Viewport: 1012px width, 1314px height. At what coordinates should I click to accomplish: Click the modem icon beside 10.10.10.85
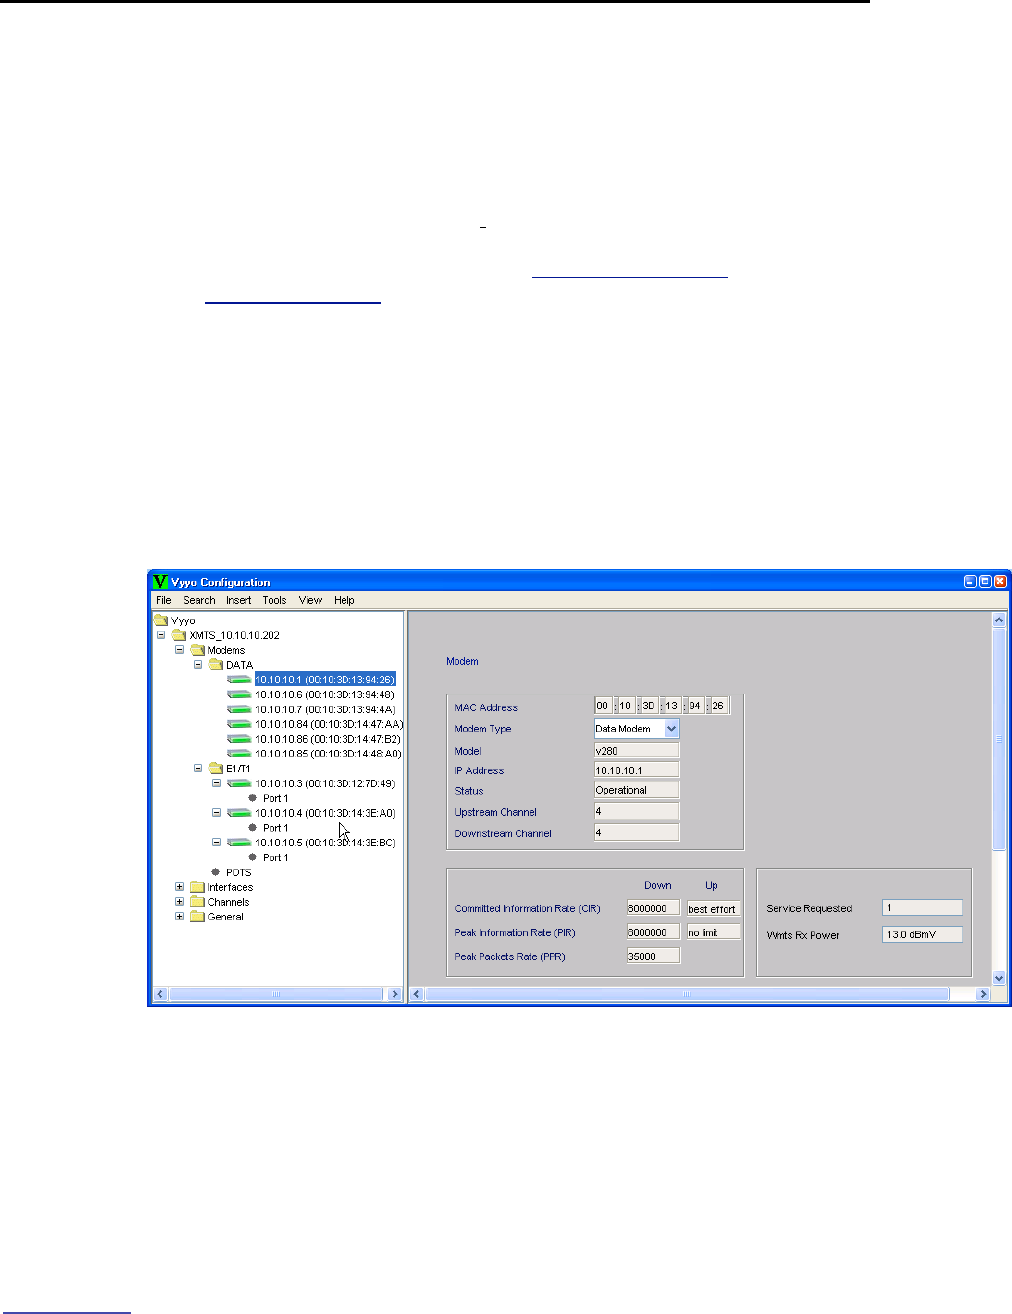(239, 754)
